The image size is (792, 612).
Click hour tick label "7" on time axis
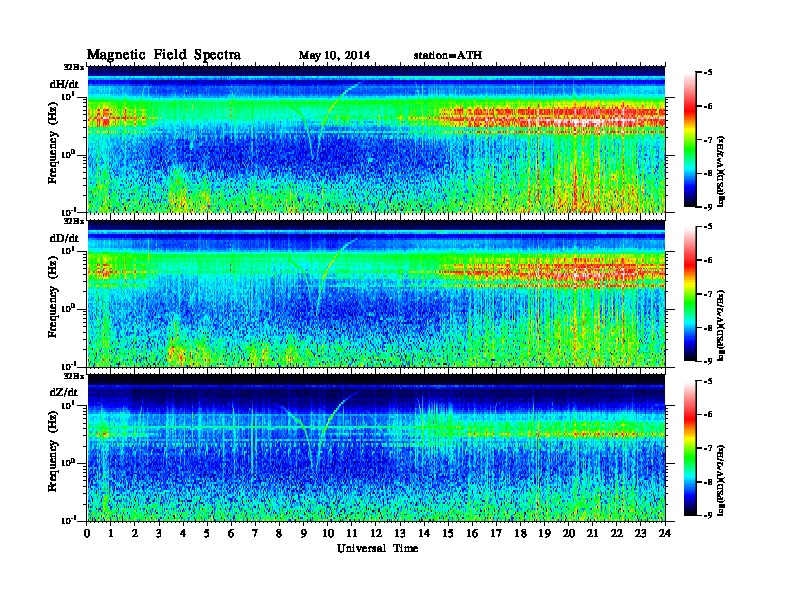pyautogui.click(x=256, y=533)
